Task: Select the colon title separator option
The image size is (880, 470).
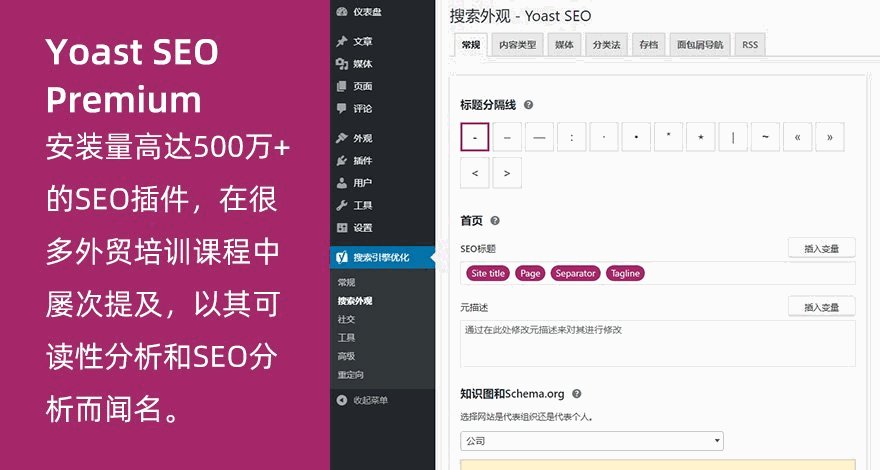Action: [x=571, y=137]
